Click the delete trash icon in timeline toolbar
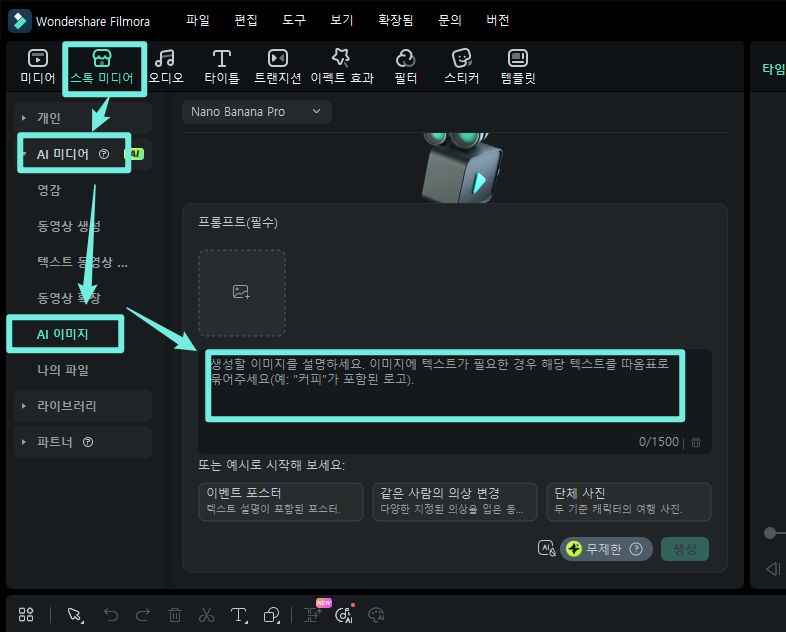The image size is (786, 632). (174, 614)
